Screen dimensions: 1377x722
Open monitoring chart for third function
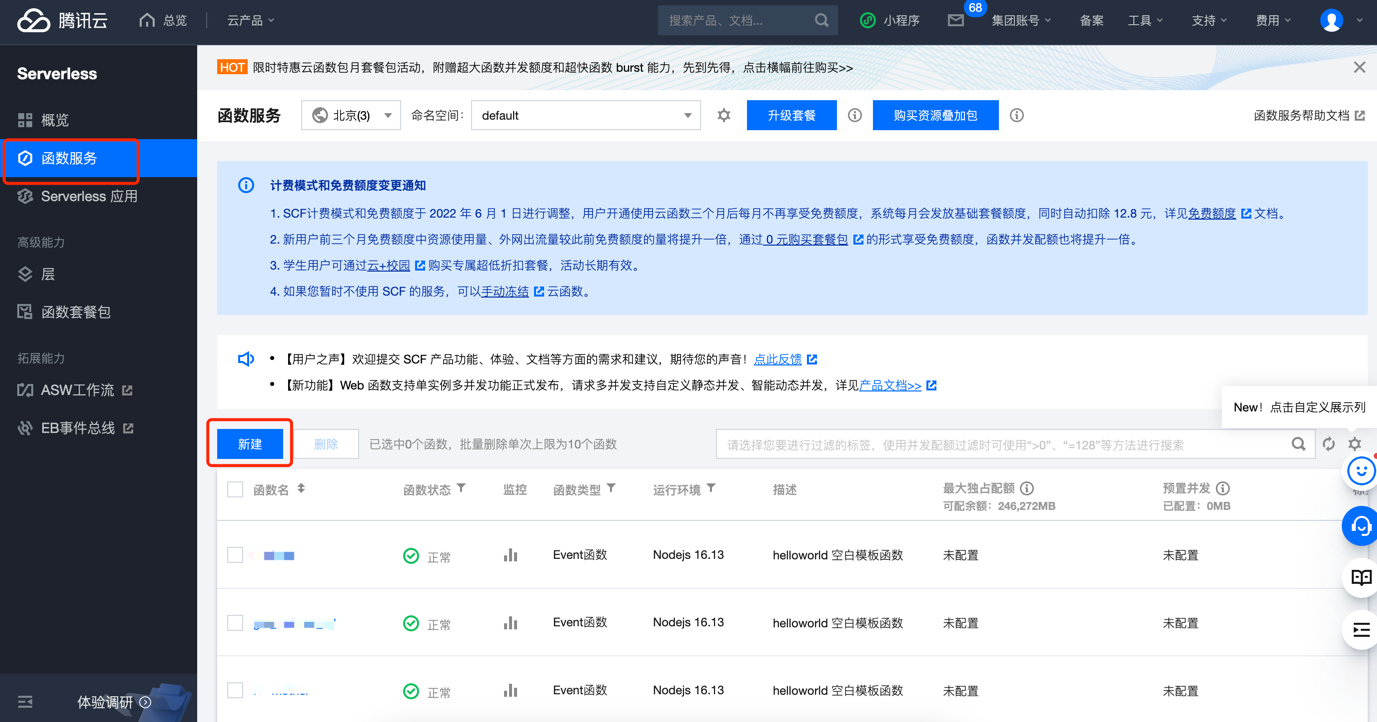tap(510, 690)
